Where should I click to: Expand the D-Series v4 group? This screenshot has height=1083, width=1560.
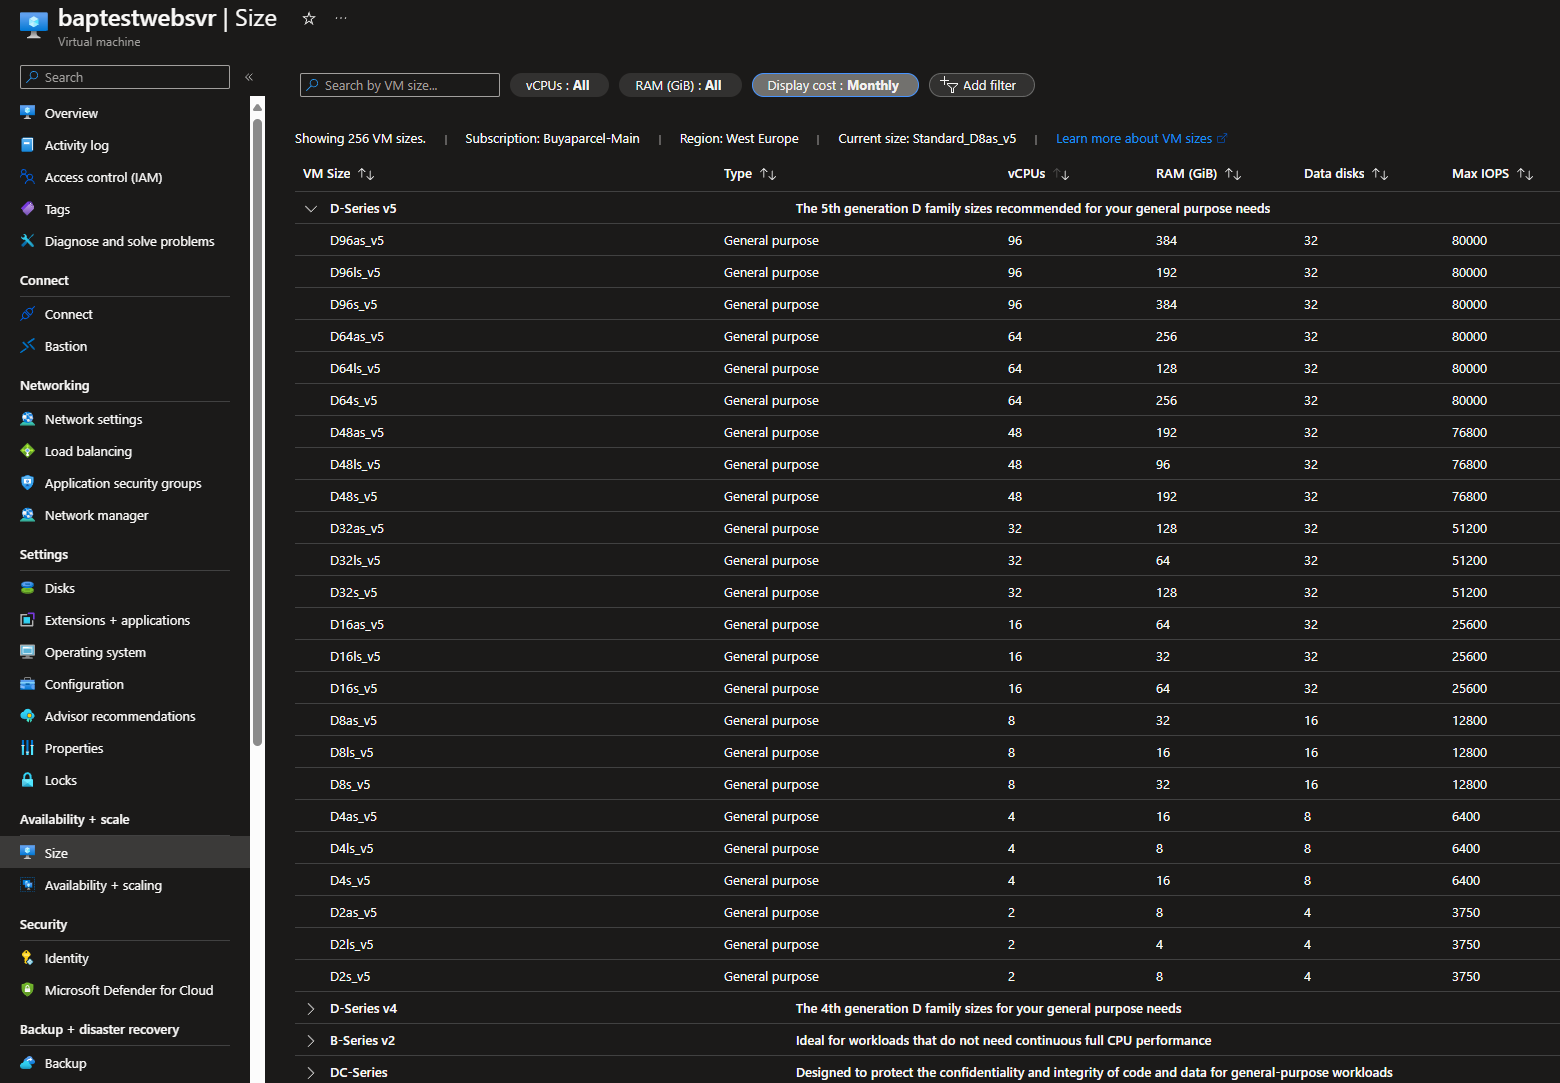(311, 1009)
